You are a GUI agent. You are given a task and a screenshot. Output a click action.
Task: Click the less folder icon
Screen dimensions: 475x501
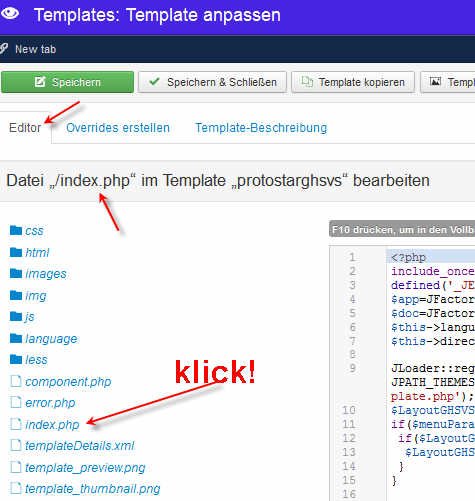click(x=16, y=359)
